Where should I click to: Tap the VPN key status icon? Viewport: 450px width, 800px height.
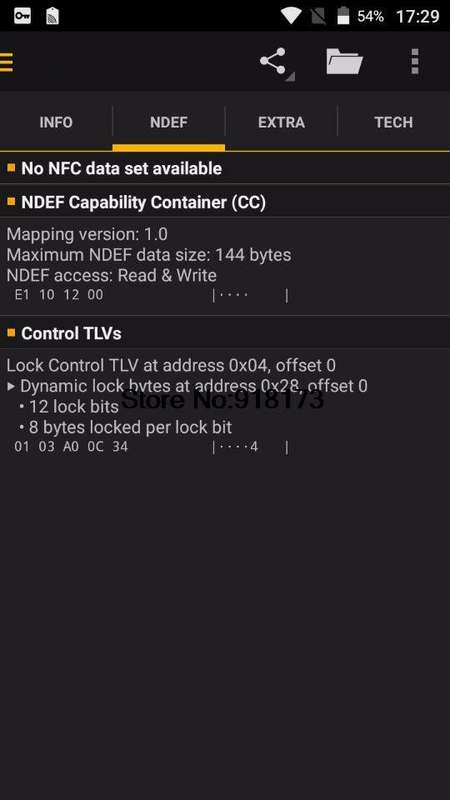[x=22, y=16]
